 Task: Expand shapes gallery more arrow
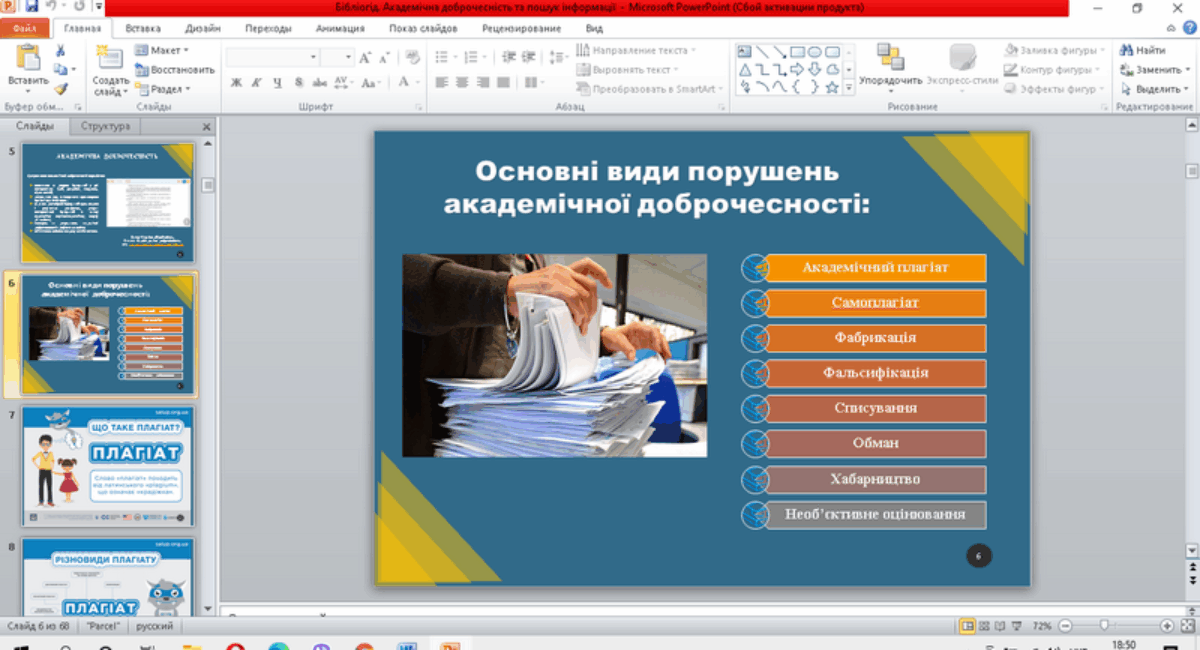point(849,88)
